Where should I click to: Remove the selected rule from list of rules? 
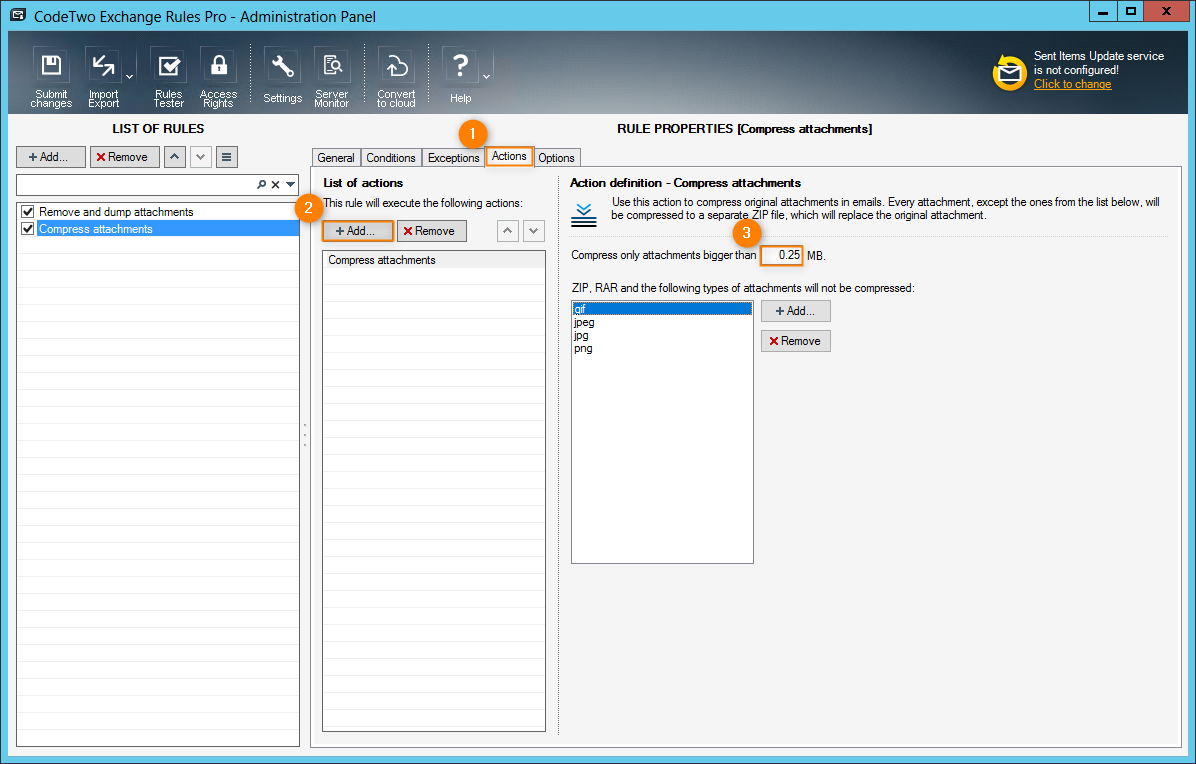tap(124, 157)
